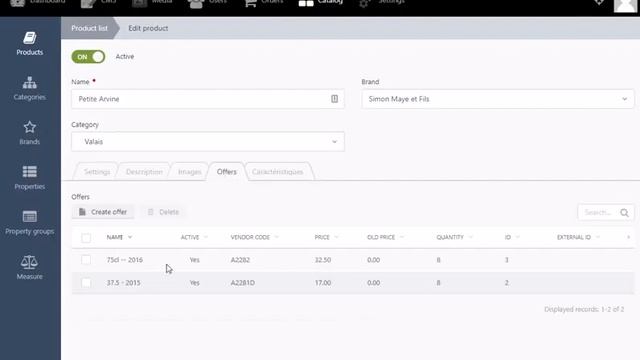The image size is (640, 360).
Task: Sort offers by QUANTITY column header
Action: click(x=450, y=237)
